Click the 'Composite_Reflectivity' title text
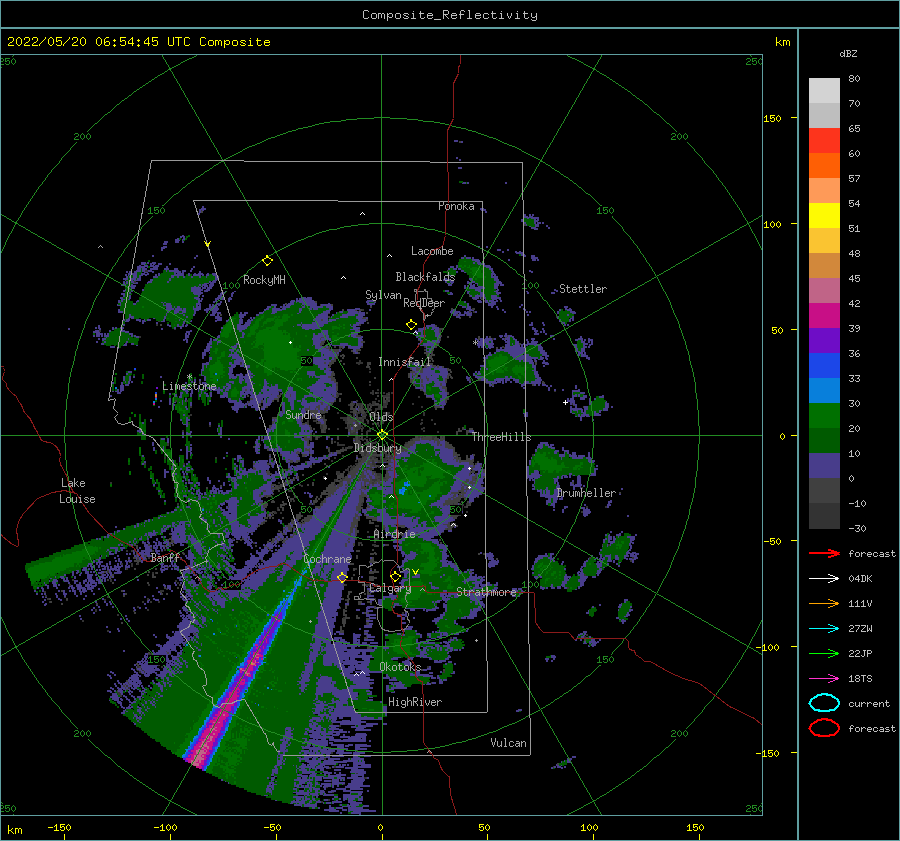Viewport: 900px width, 841px height. (x=450, y=15)
